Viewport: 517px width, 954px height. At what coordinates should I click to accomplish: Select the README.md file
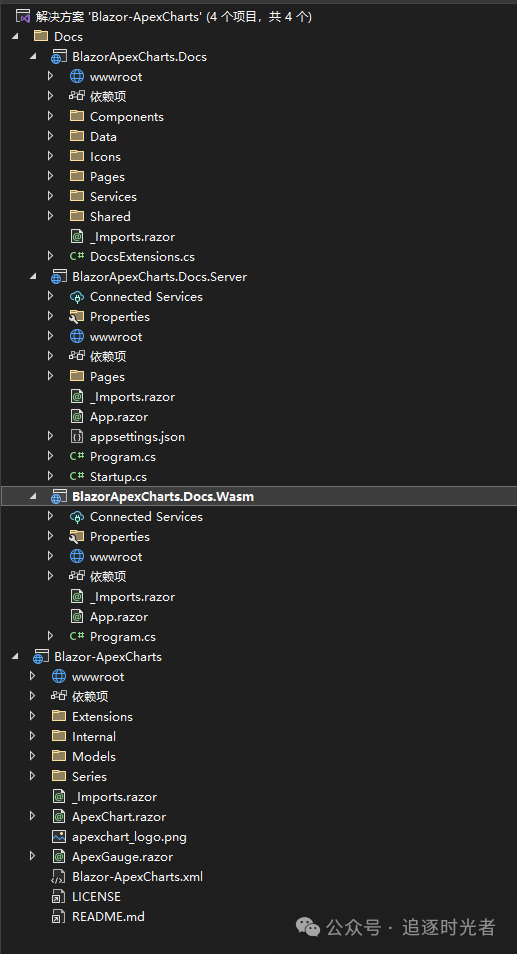point(108,916)
